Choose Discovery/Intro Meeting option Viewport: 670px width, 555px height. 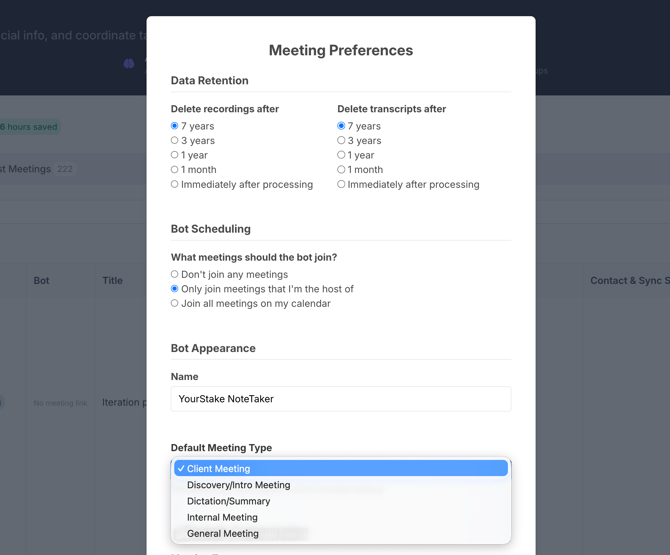(x=239, y=485)
